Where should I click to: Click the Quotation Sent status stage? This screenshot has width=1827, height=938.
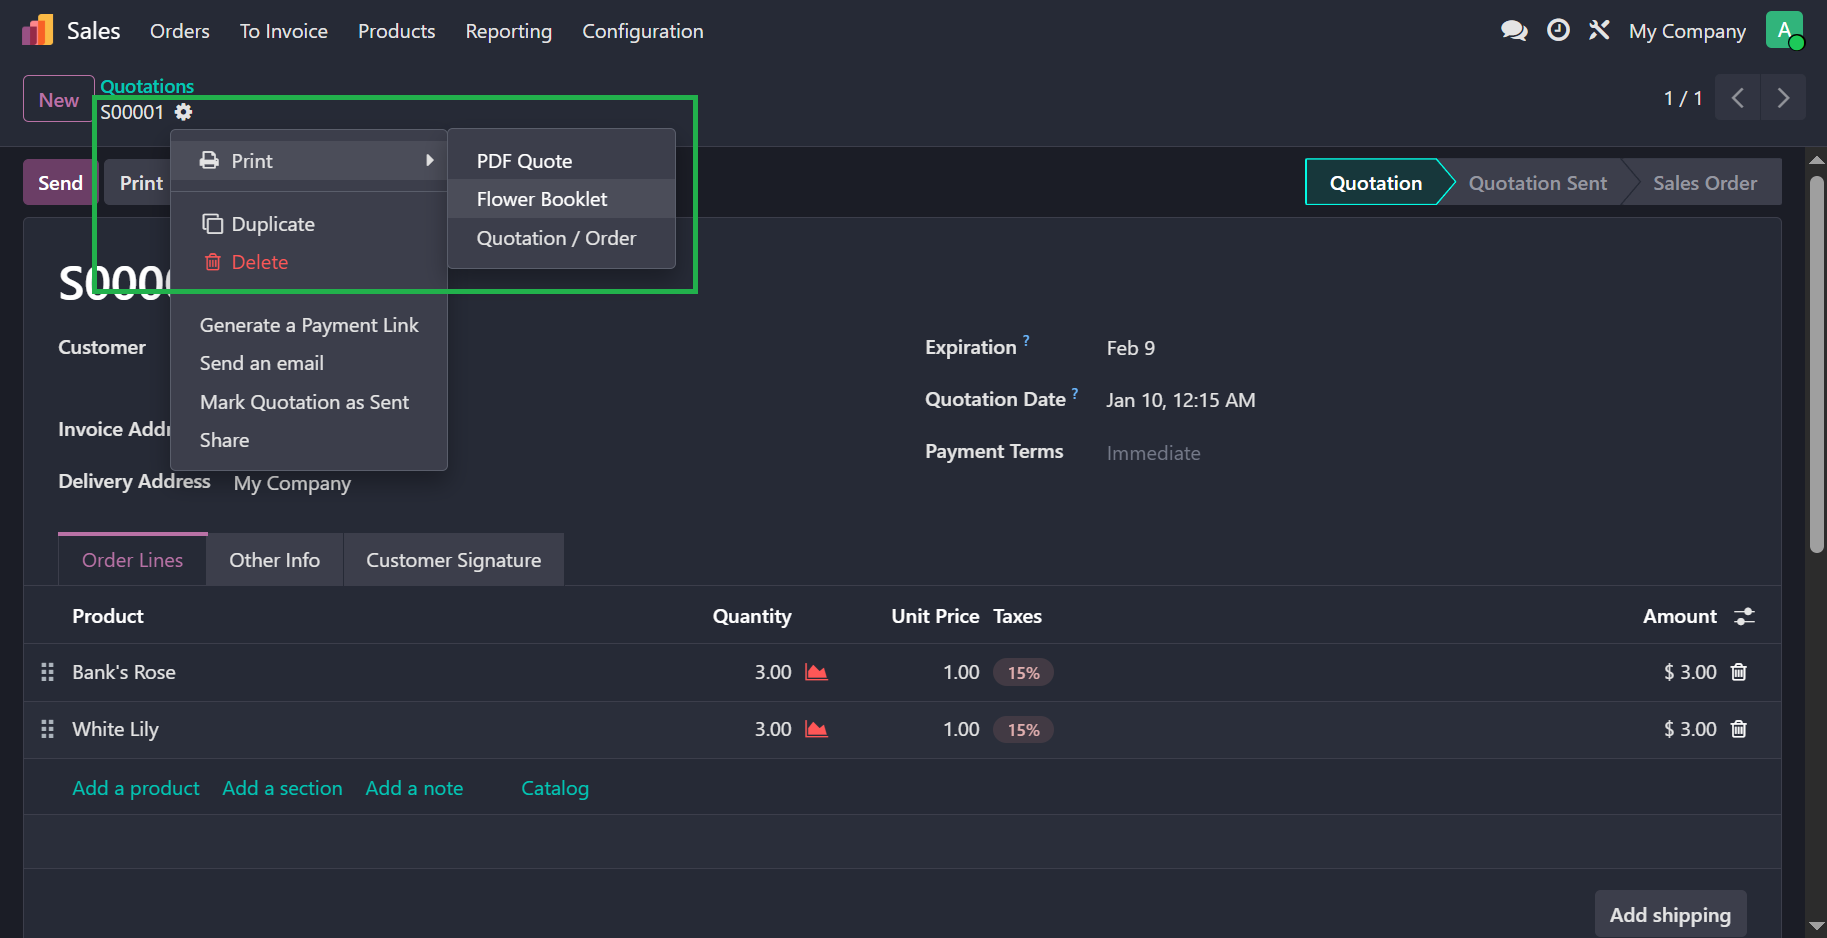pos(1537,183)
